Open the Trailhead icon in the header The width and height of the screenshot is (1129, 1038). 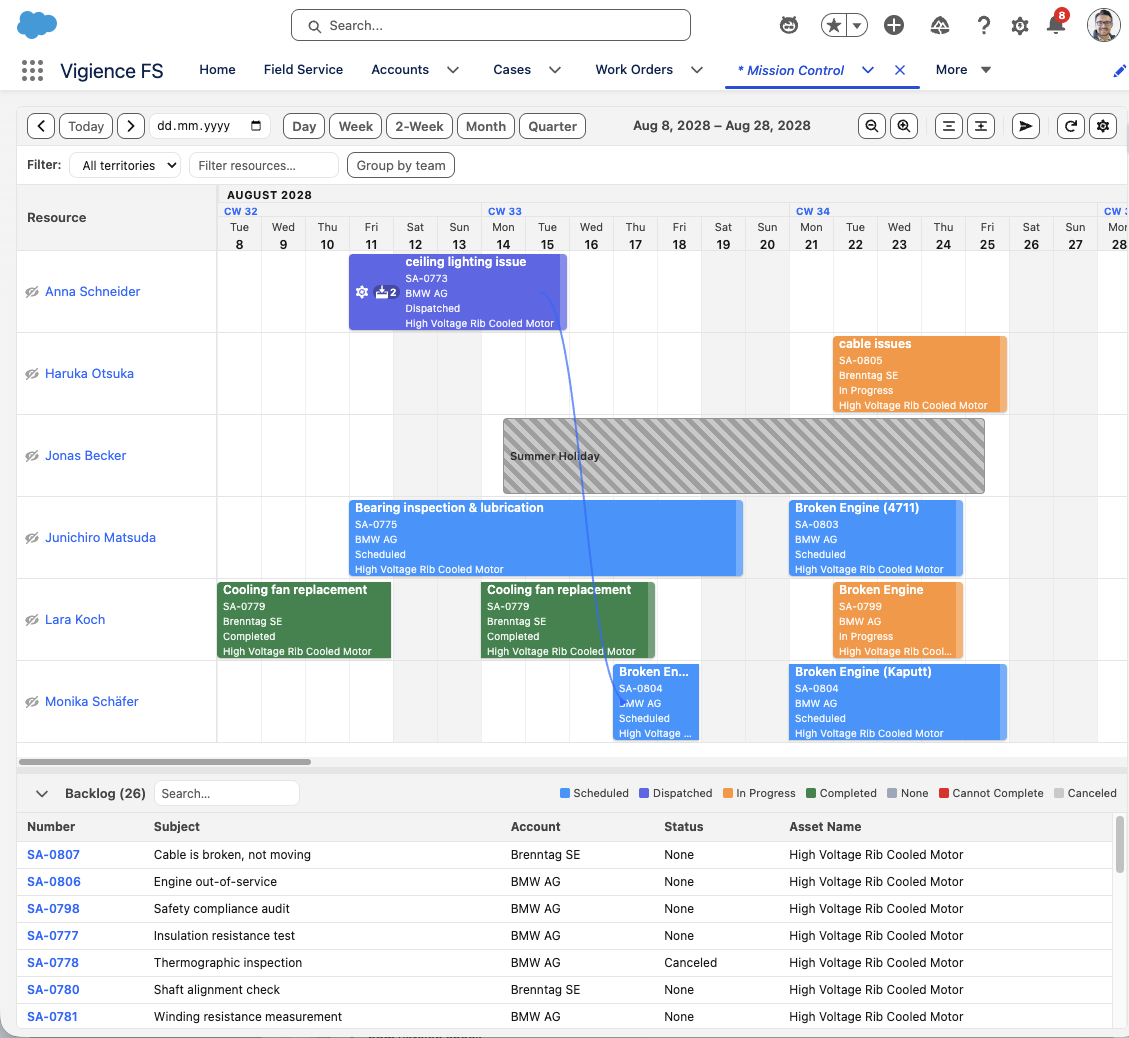pyautogui.click(x=940, y=26)
